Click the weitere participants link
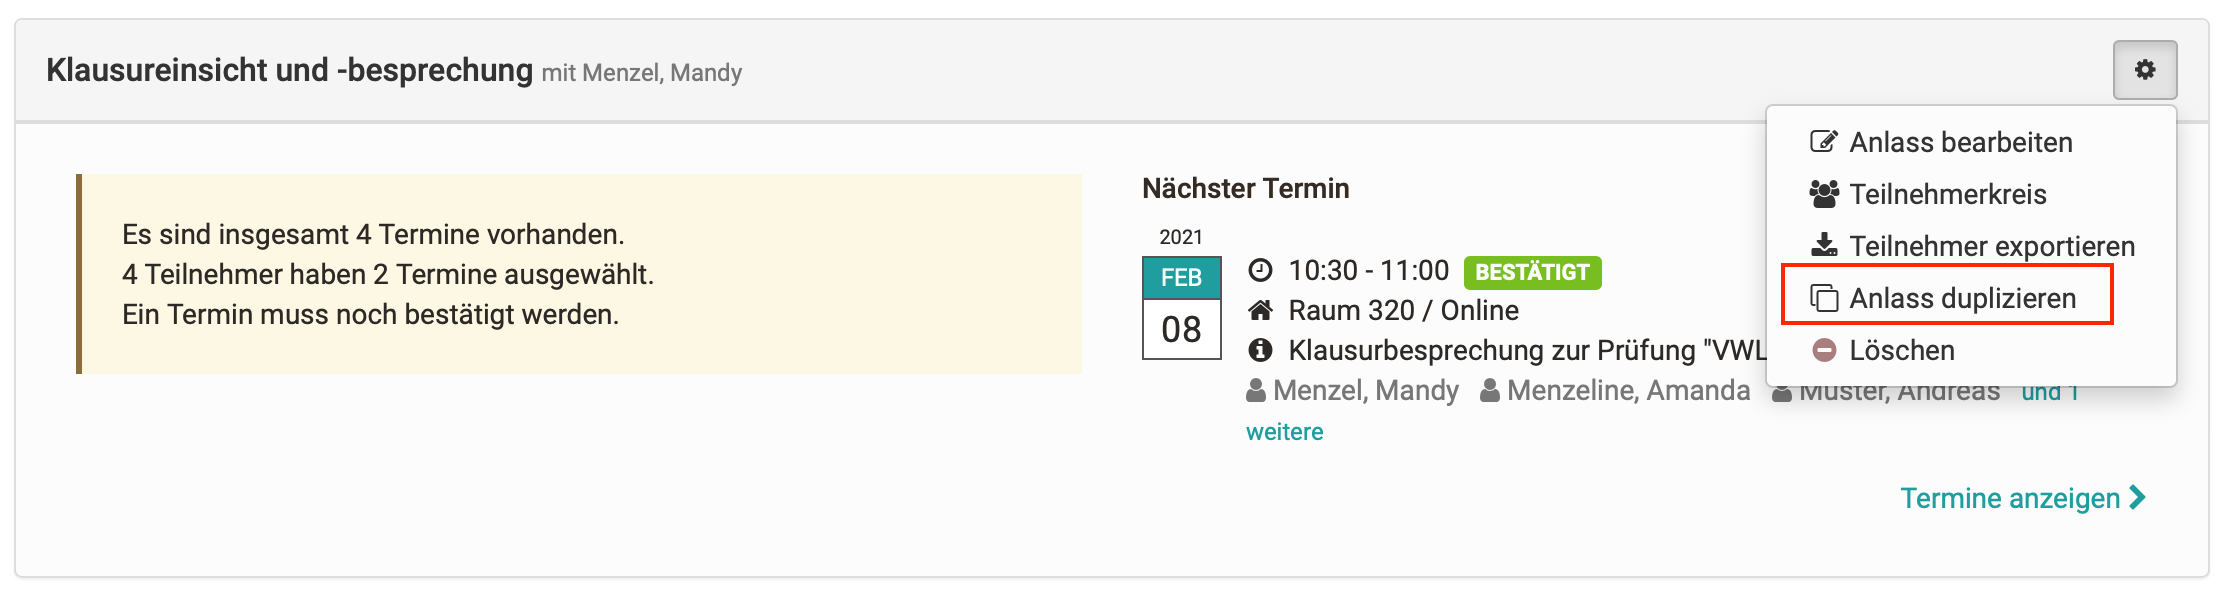 coord(1284,432)
